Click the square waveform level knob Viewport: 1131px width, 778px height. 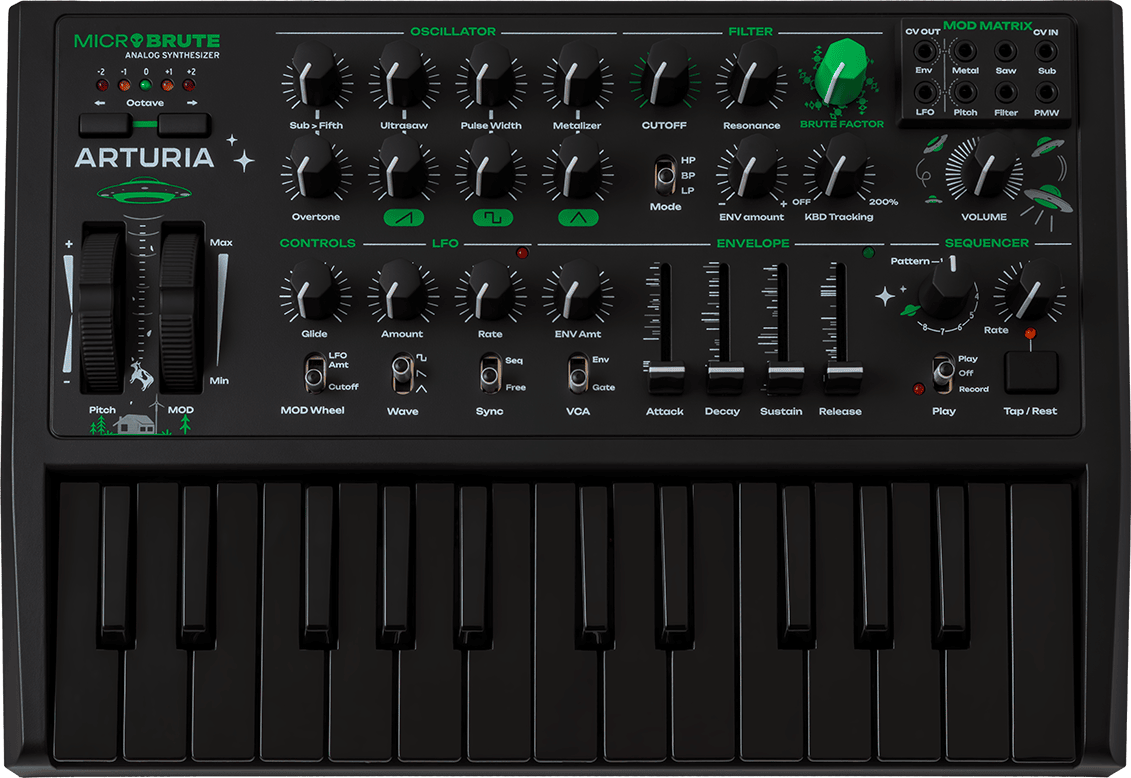pyautogui.click(x=490, y=169)
